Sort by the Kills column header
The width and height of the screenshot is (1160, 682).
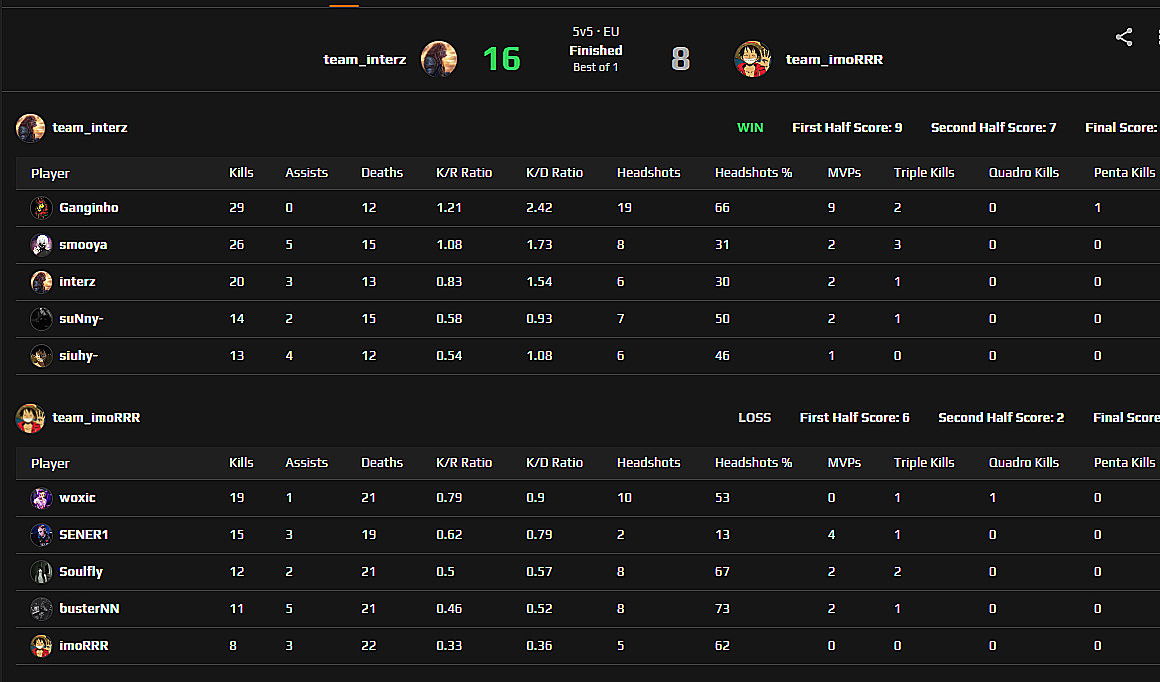(x=241, y=172)
